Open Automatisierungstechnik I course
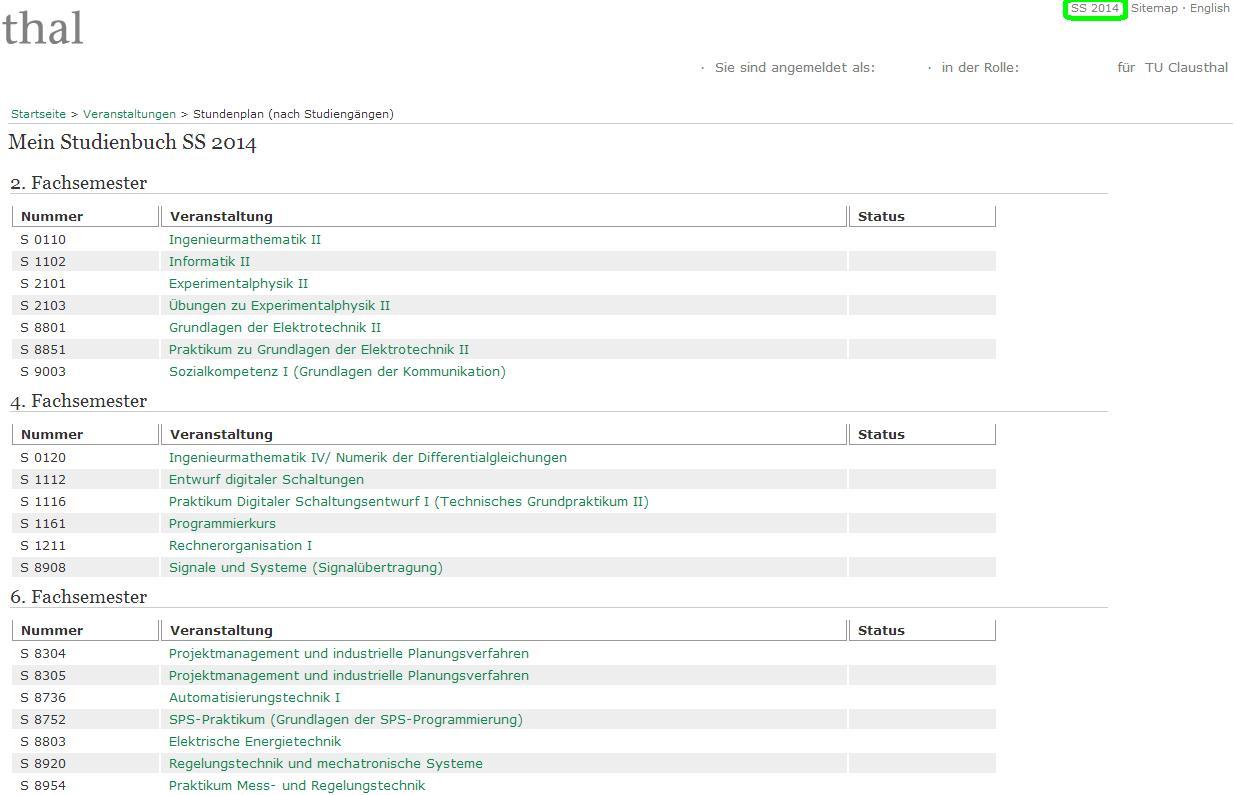Screen dimensions: 1237x795 tap(254, 698)
